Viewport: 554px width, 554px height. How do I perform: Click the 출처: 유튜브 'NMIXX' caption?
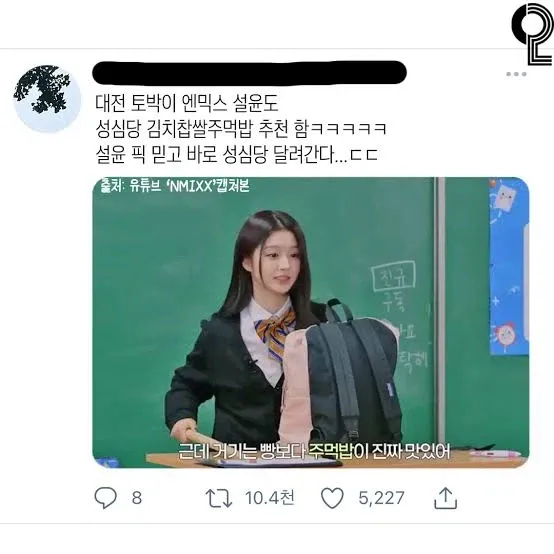click(175, 185)
